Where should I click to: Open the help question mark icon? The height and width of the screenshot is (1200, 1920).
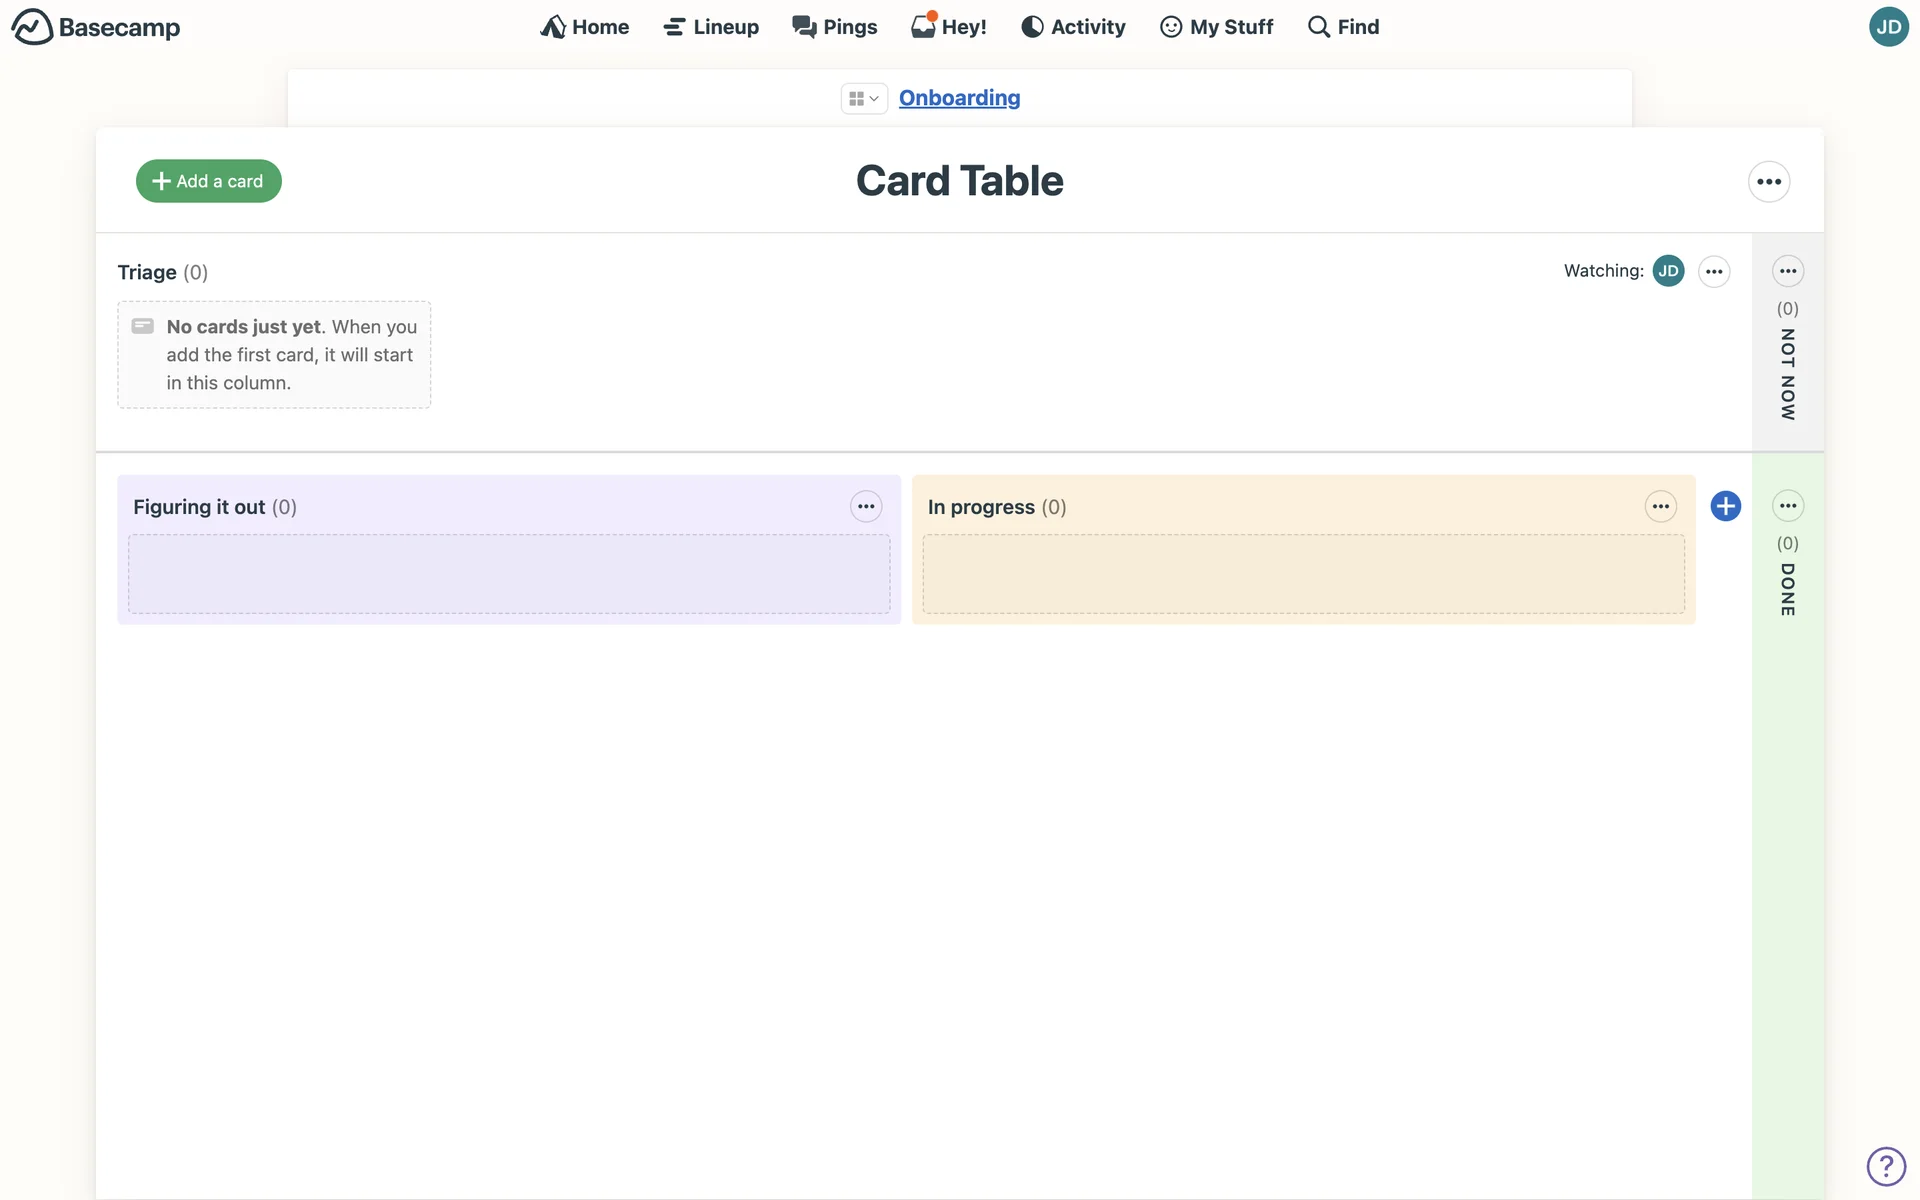[x=1886, y=1166]
